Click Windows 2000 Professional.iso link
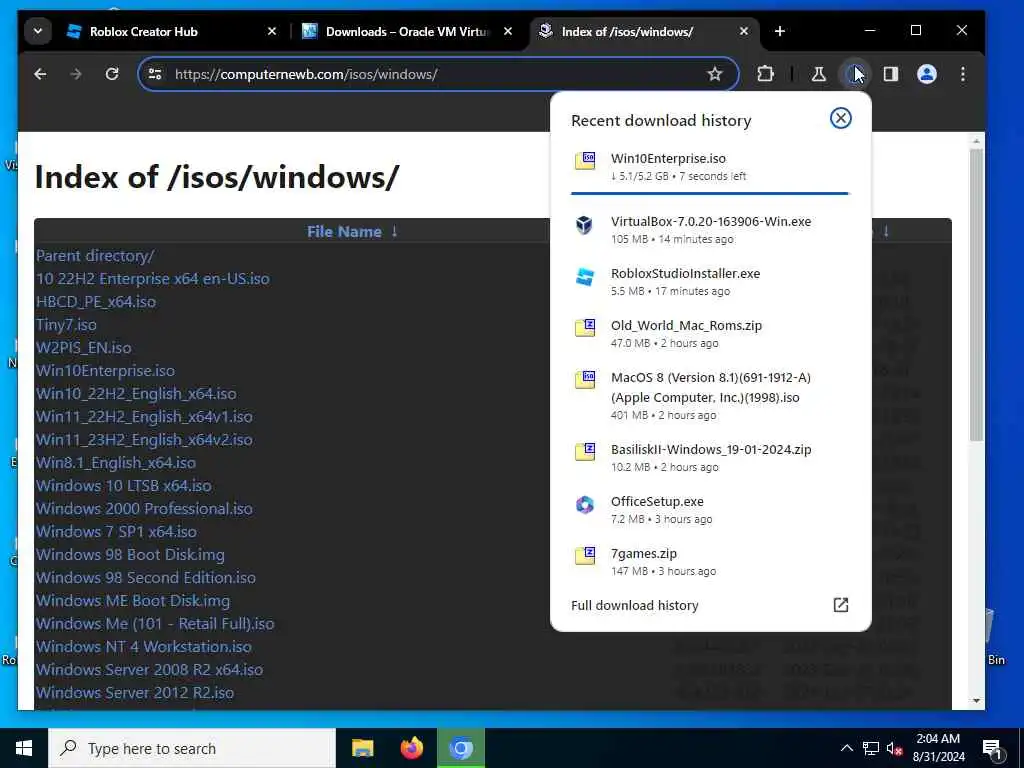Image resolution: width=1024 pixels, height=768 pixels. click(x=144, y=509)
